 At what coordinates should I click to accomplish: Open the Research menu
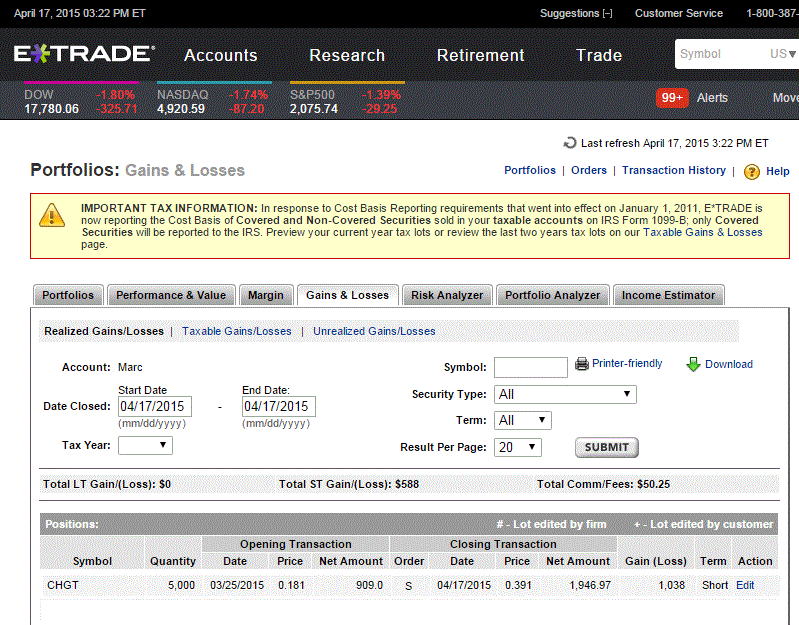click(347, 55)
